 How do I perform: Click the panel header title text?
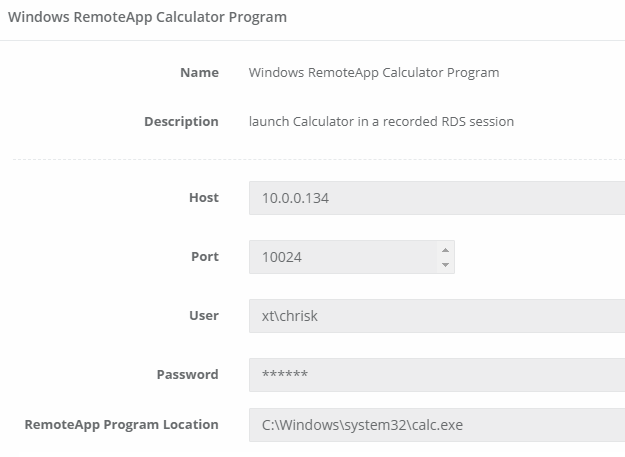(x=147, y=17)
